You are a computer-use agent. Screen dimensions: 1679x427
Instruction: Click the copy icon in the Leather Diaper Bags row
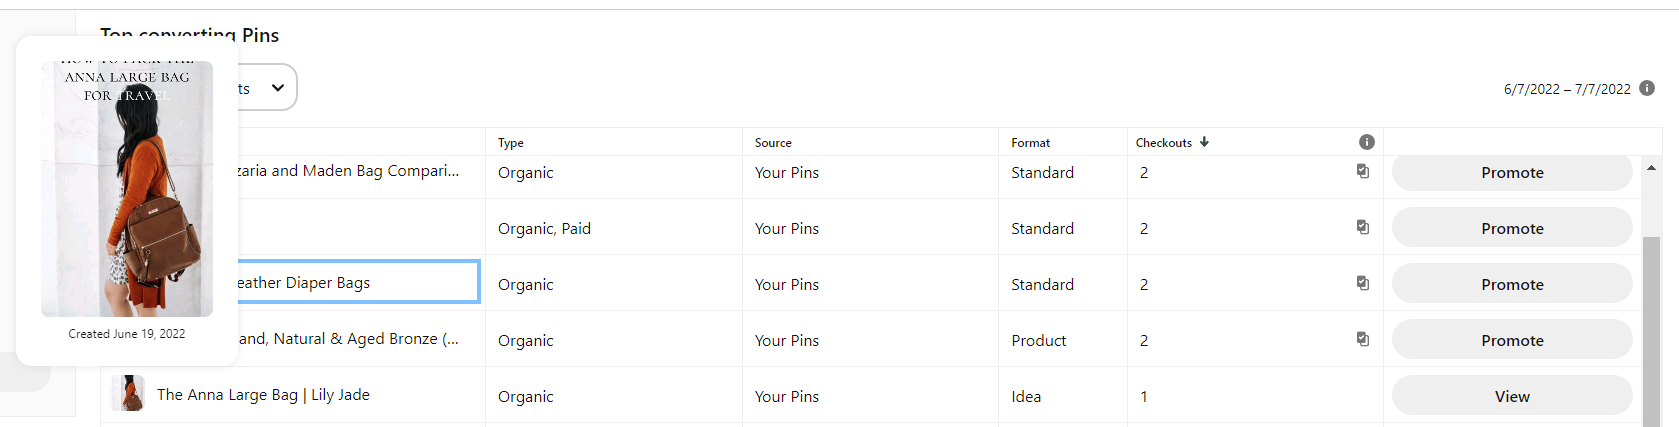1362,283
